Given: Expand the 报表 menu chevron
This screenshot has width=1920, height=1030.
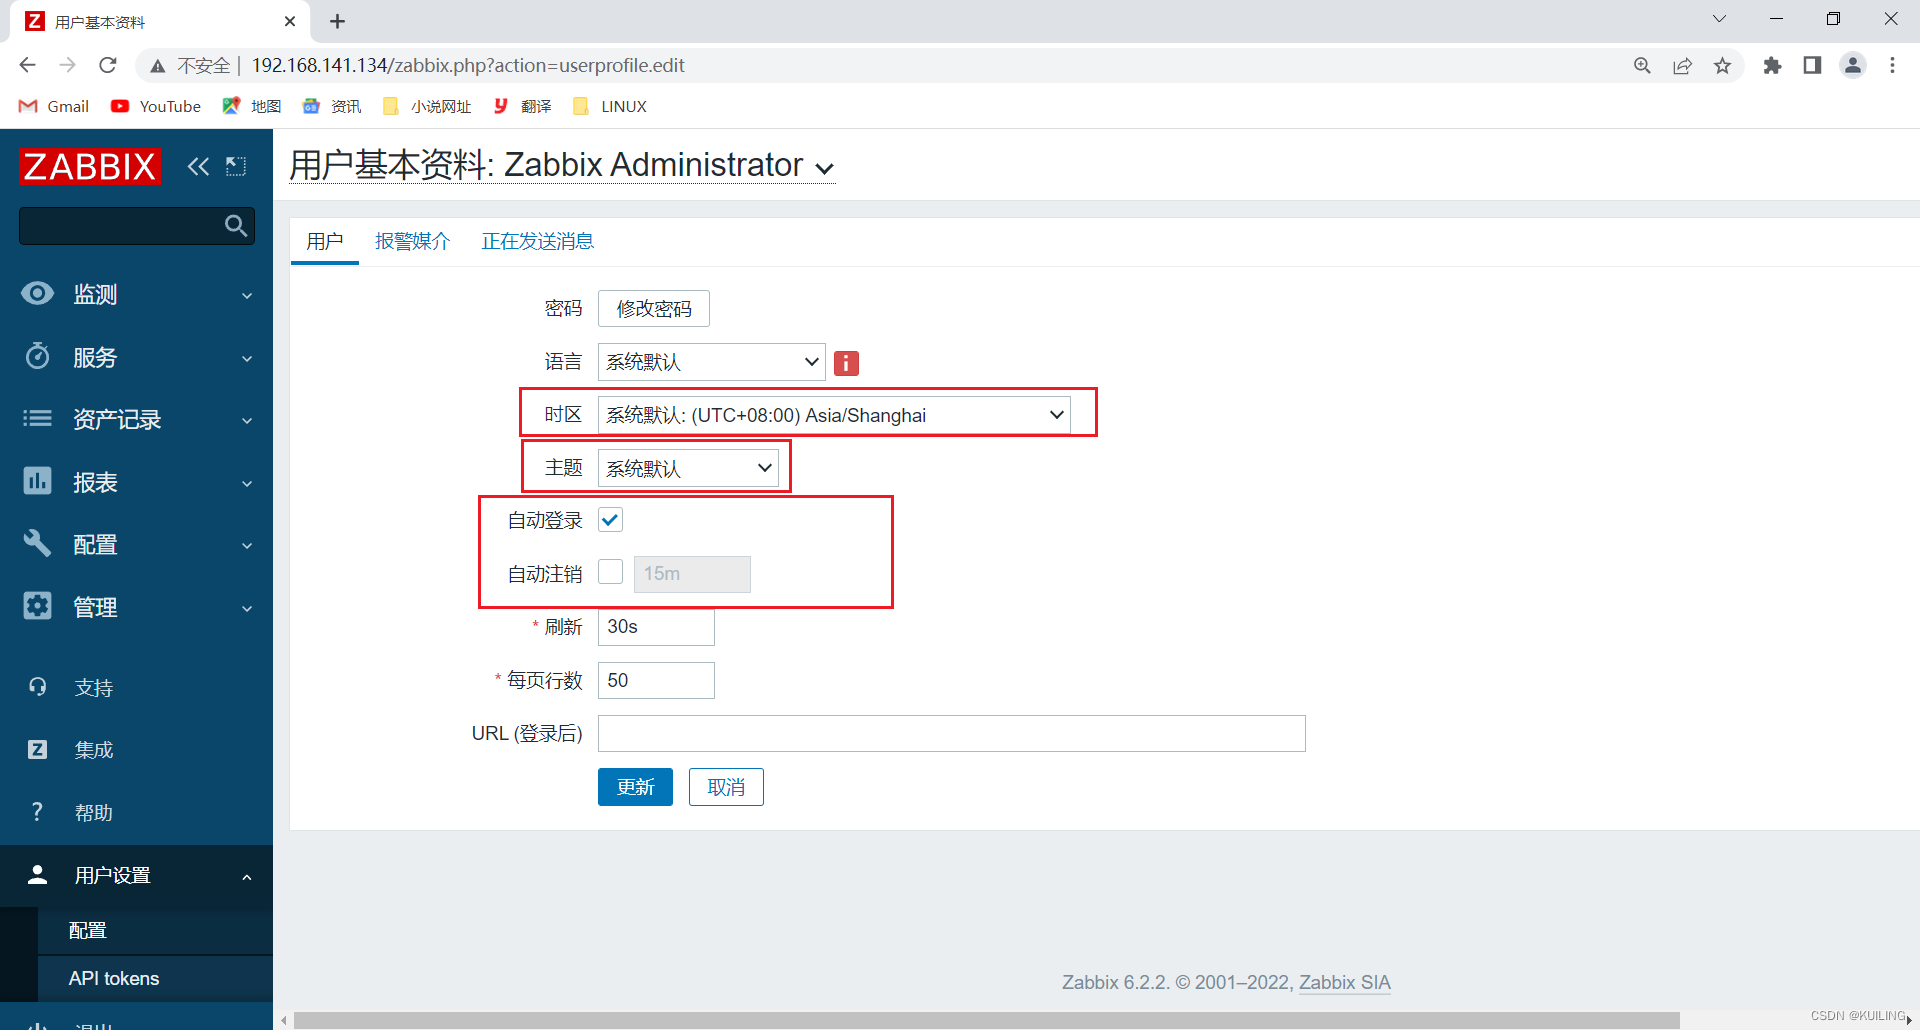Looking at the screenshot, I should tap(247, 483).
